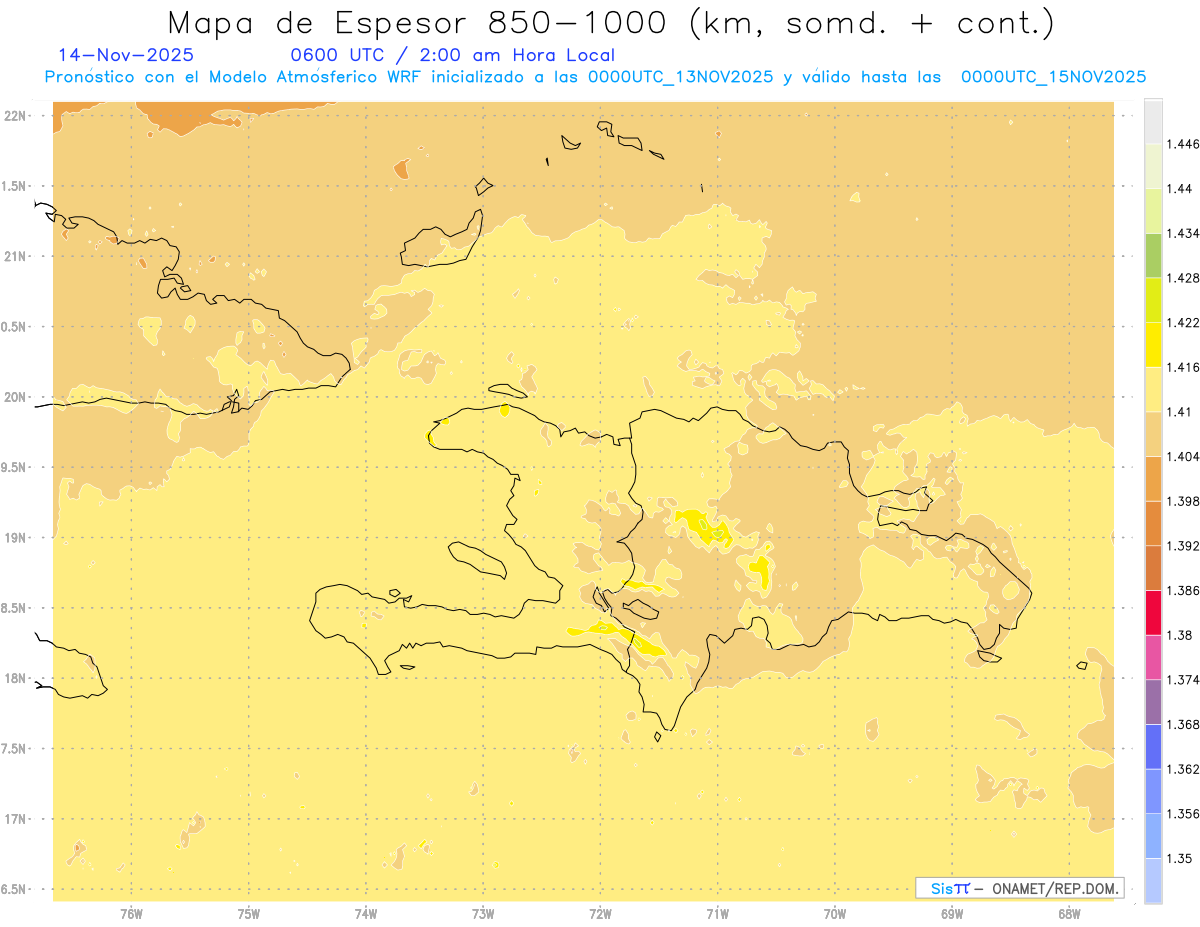
Task: Click the longitude label '75W'
Action: (x=249, y=914)
